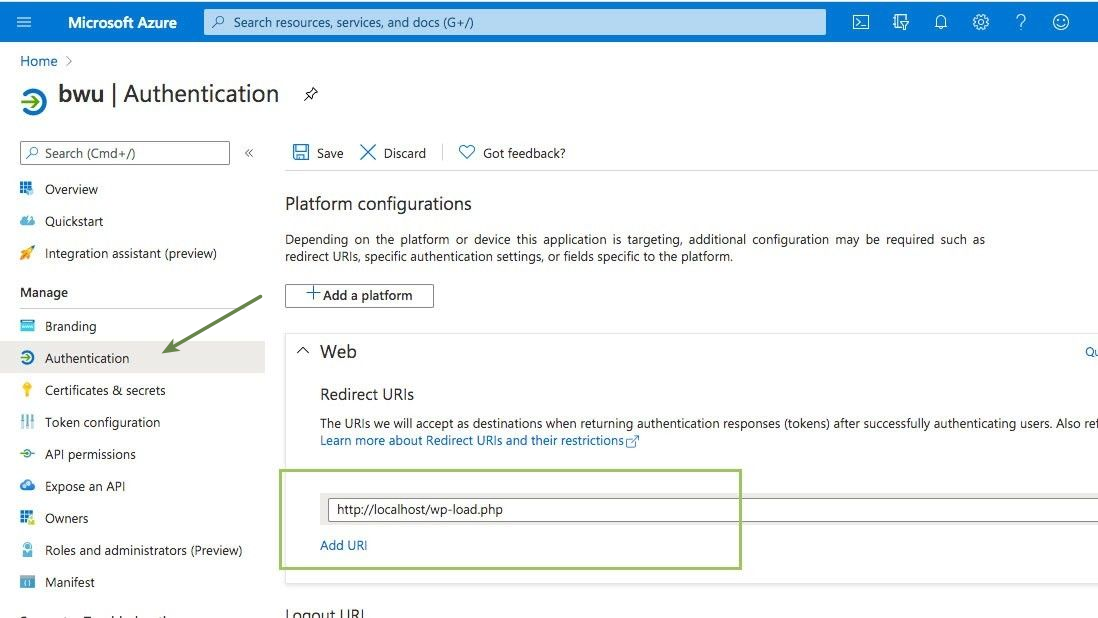Click the redirect URI field with wp-load.php
This screenshot has width=1098, height=618.
point(713,510)
